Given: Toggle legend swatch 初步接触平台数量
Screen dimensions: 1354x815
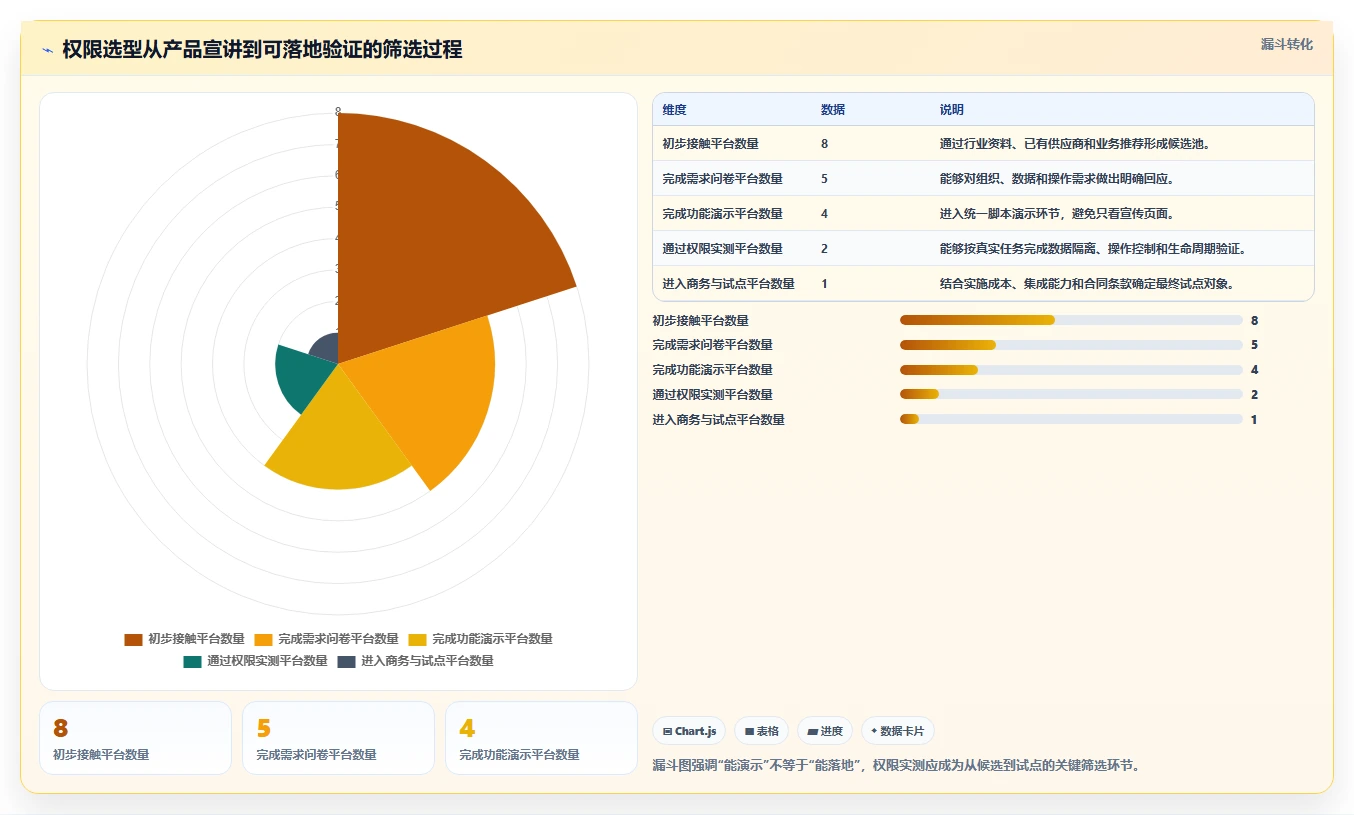Looking at the screenshot, I should coord(133,639).
